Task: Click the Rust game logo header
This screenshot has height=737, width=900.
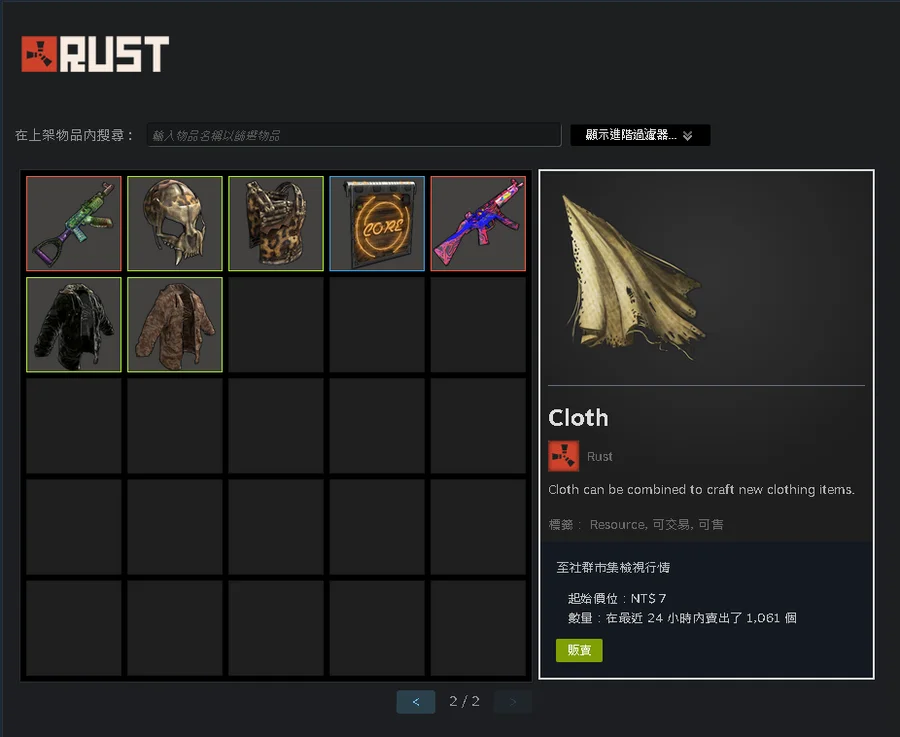Action: pos(95,54)
